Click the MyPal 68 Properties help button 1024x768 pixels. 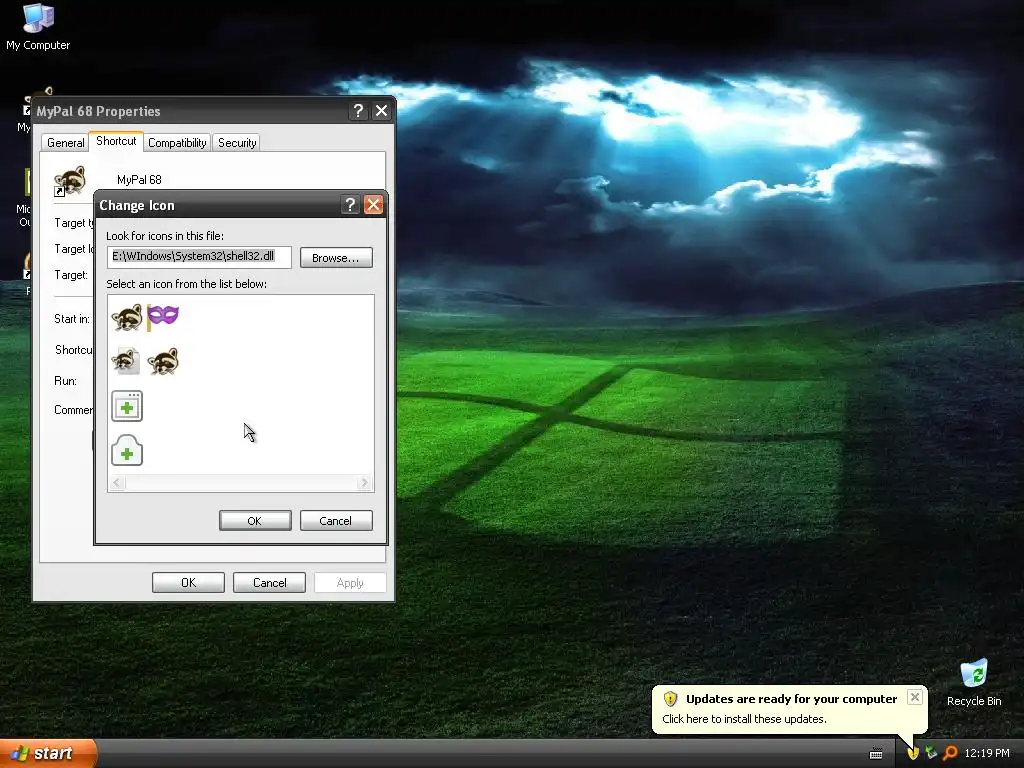358,111
